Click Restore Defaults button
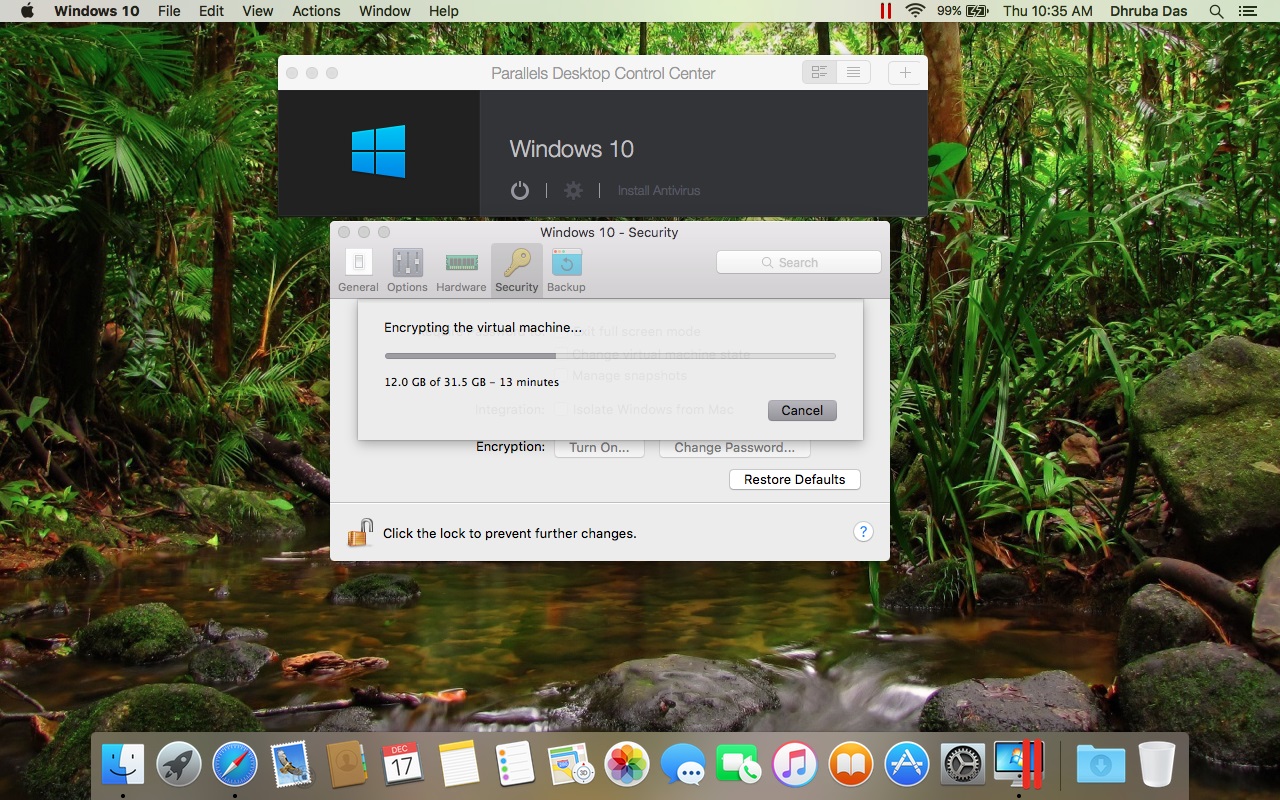Viewport: 1280px width, 800px height. click(x=795, y=479)
